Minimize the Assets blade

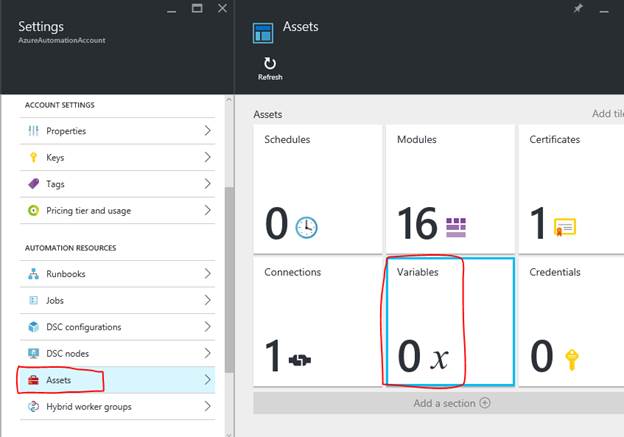[x=604, y=12]
